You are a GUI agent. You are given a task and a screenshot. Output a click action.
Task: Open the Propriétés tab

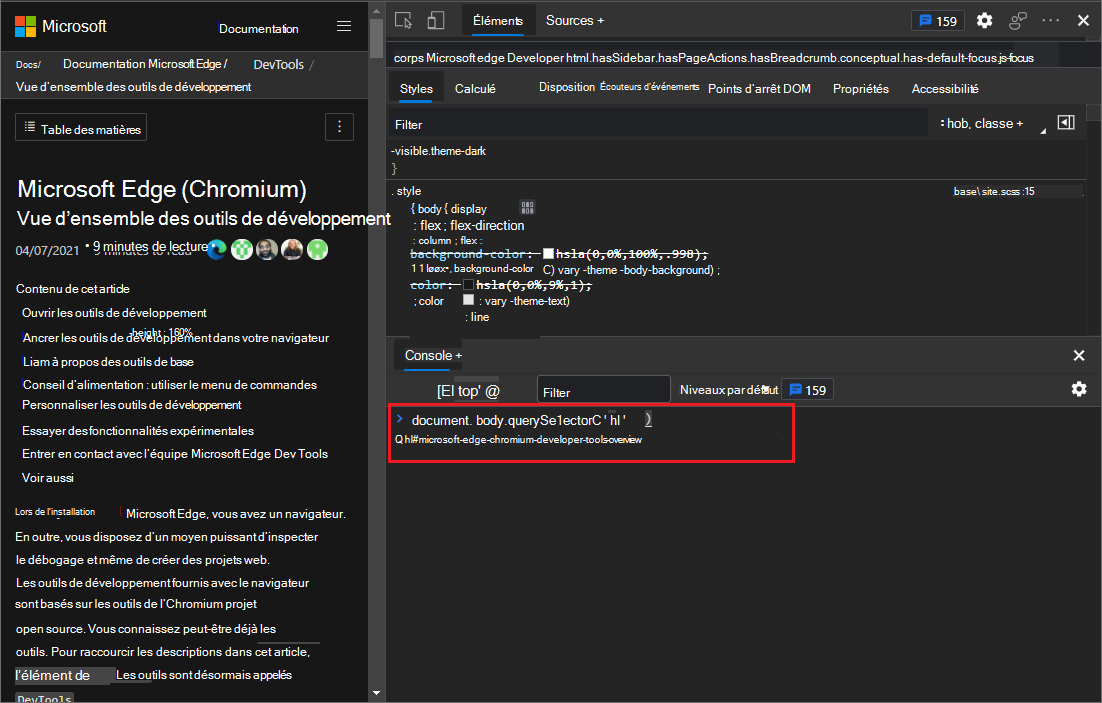[x=860, y=89]
